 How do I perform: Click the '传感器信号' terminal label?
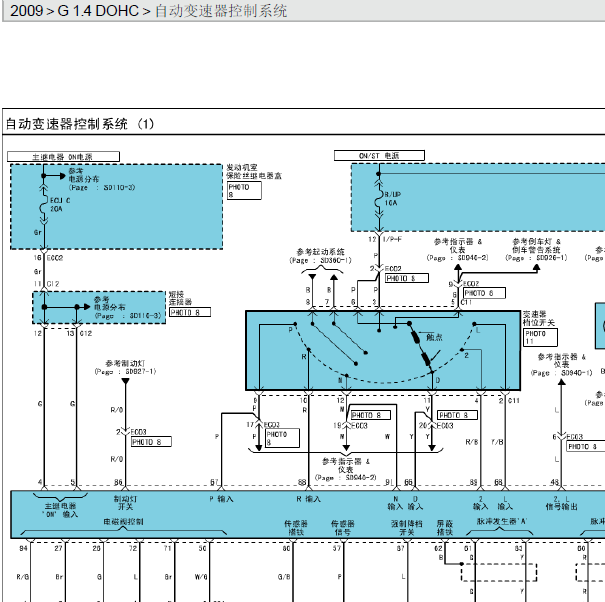(x=342, y=528)
